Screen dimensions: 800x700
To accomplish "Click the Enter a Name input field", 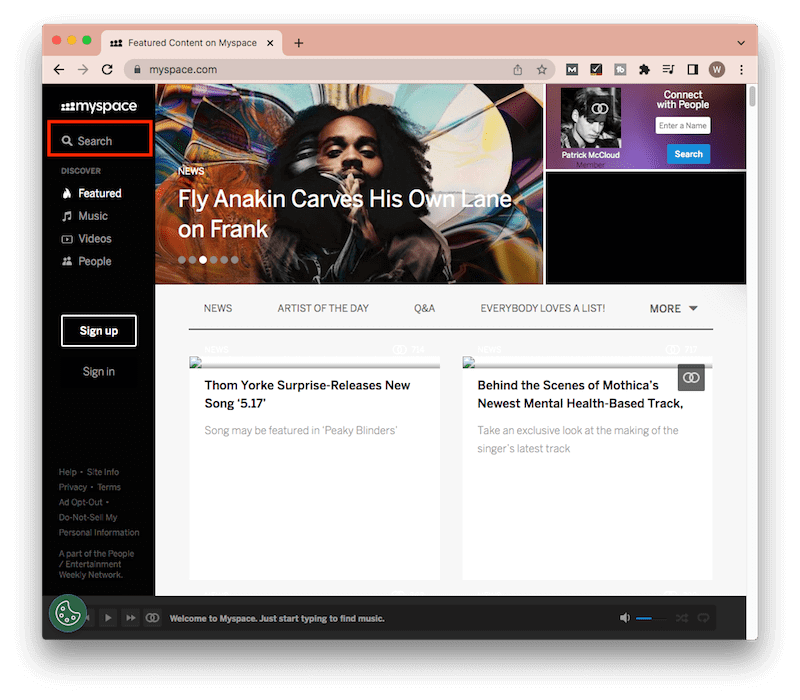I will tap(683, 125).
